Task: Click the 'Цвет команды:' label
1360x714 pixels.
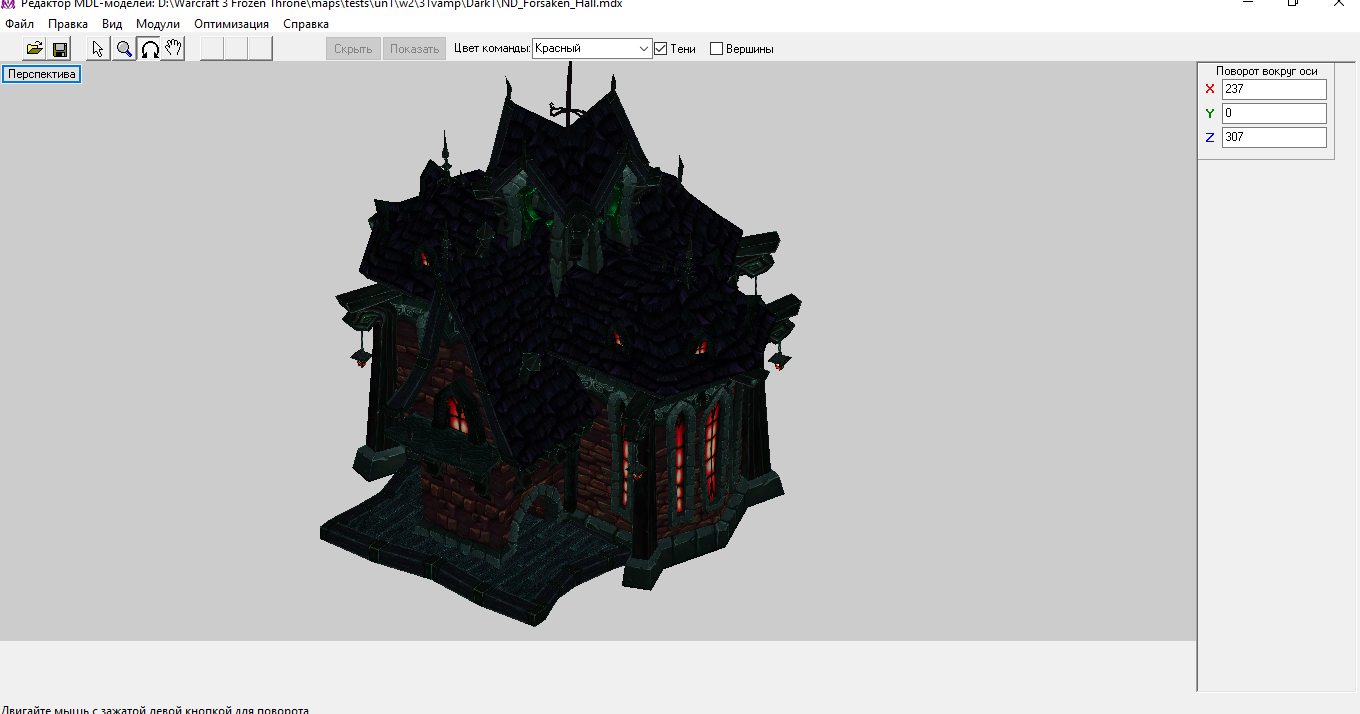Action: click(492, 48)
